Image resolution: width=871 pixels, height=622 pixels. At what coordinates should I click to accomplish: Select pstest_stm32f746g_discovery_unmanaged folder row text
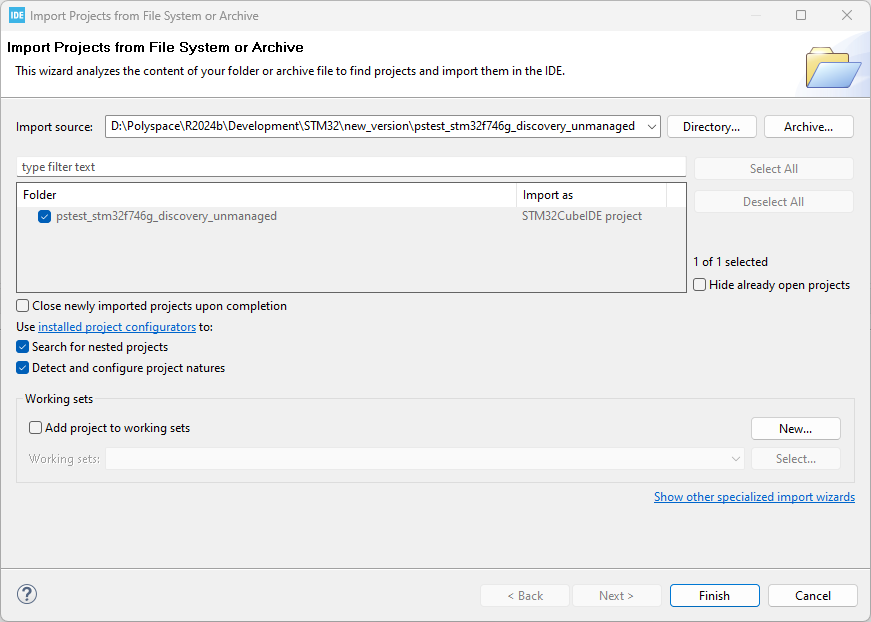click(166, 216)
